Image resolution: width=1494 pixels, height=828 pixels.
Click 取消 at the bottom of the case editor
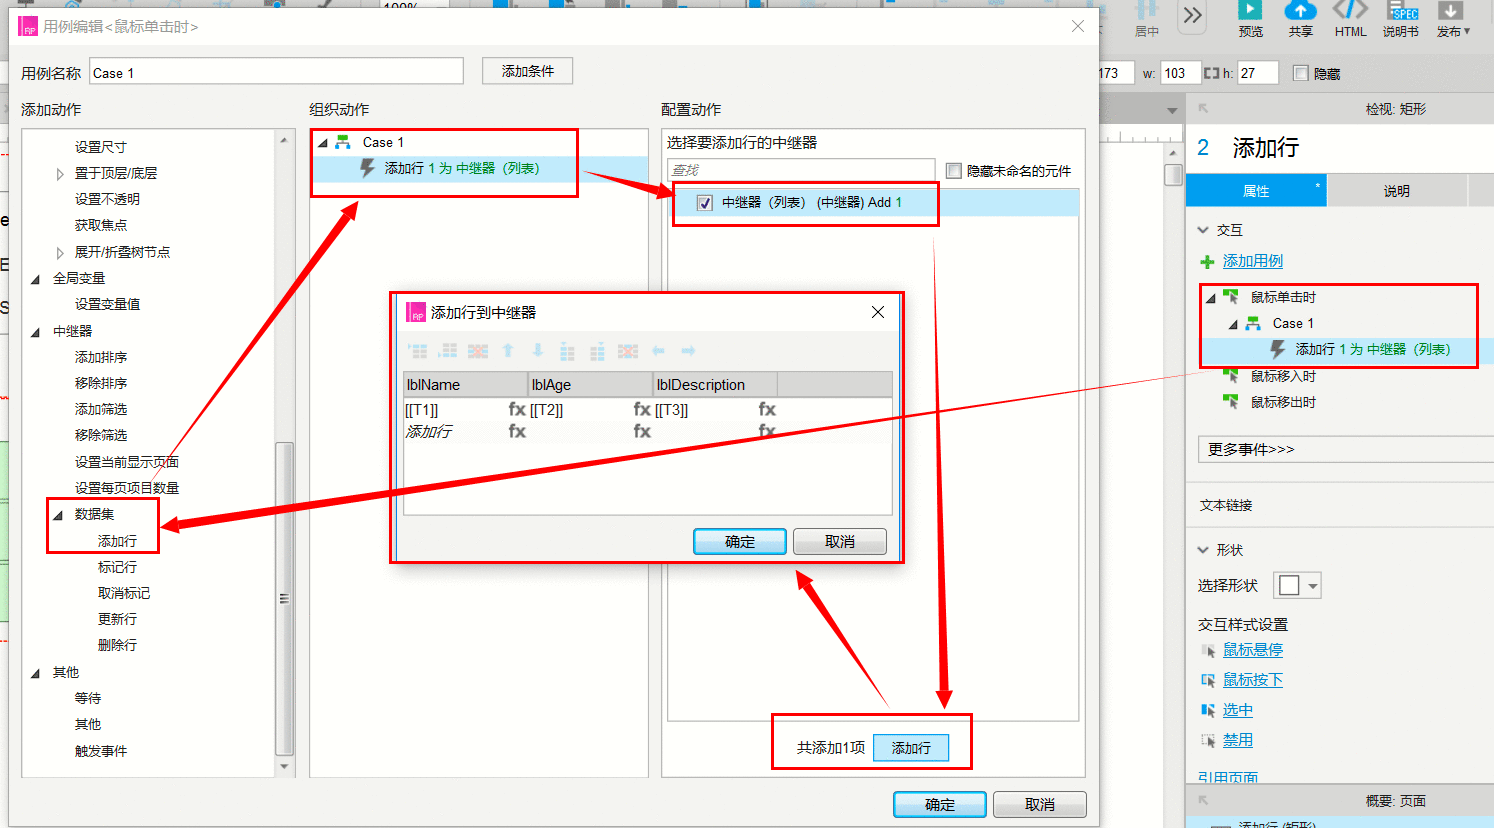click(1040, 804)
